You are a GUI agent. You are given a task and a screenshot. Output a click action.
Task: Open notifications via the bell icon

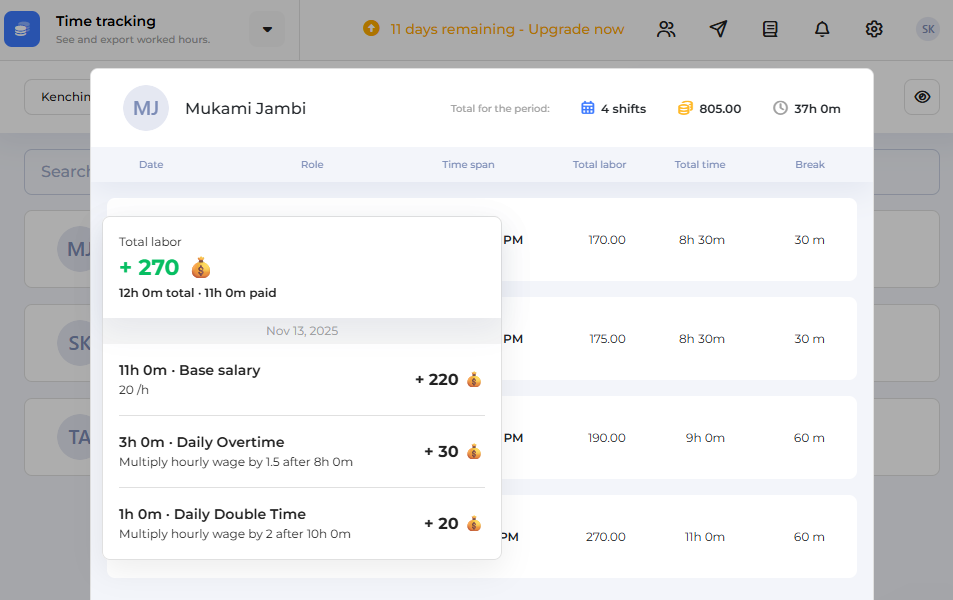(822, 29)
